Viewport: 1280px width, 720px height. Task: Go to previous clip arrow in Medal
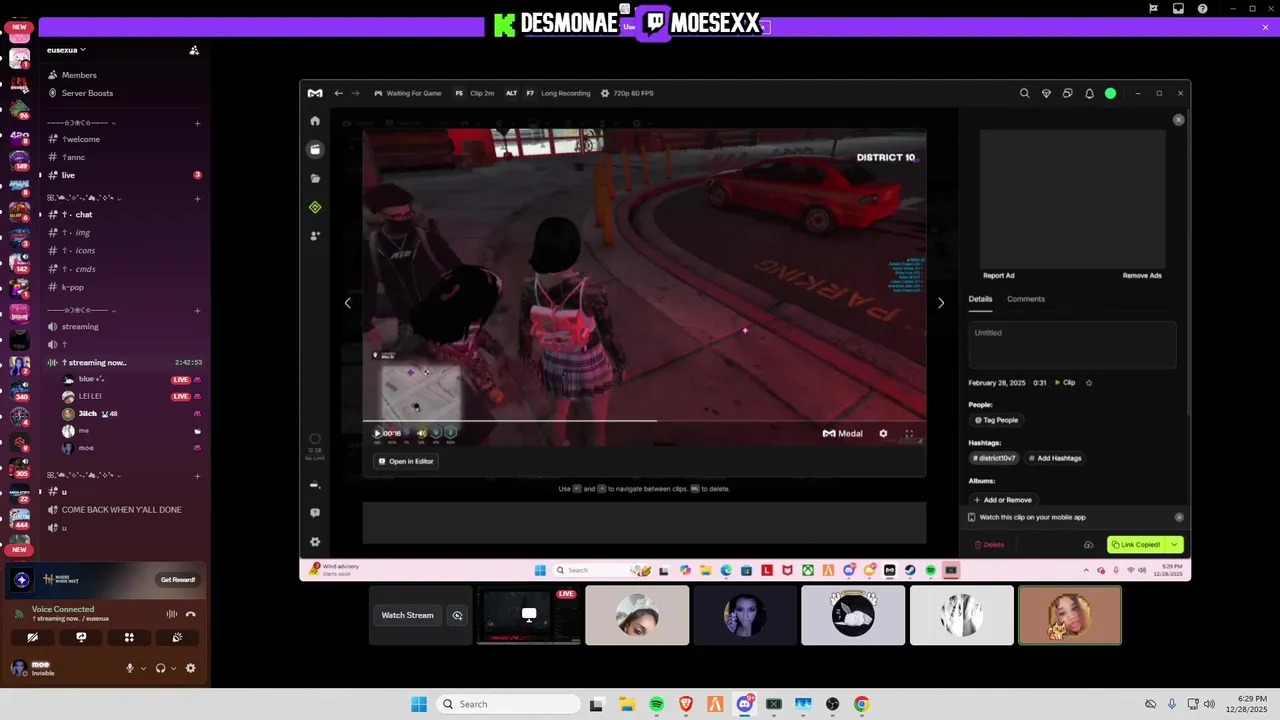(x=347, y=303)
